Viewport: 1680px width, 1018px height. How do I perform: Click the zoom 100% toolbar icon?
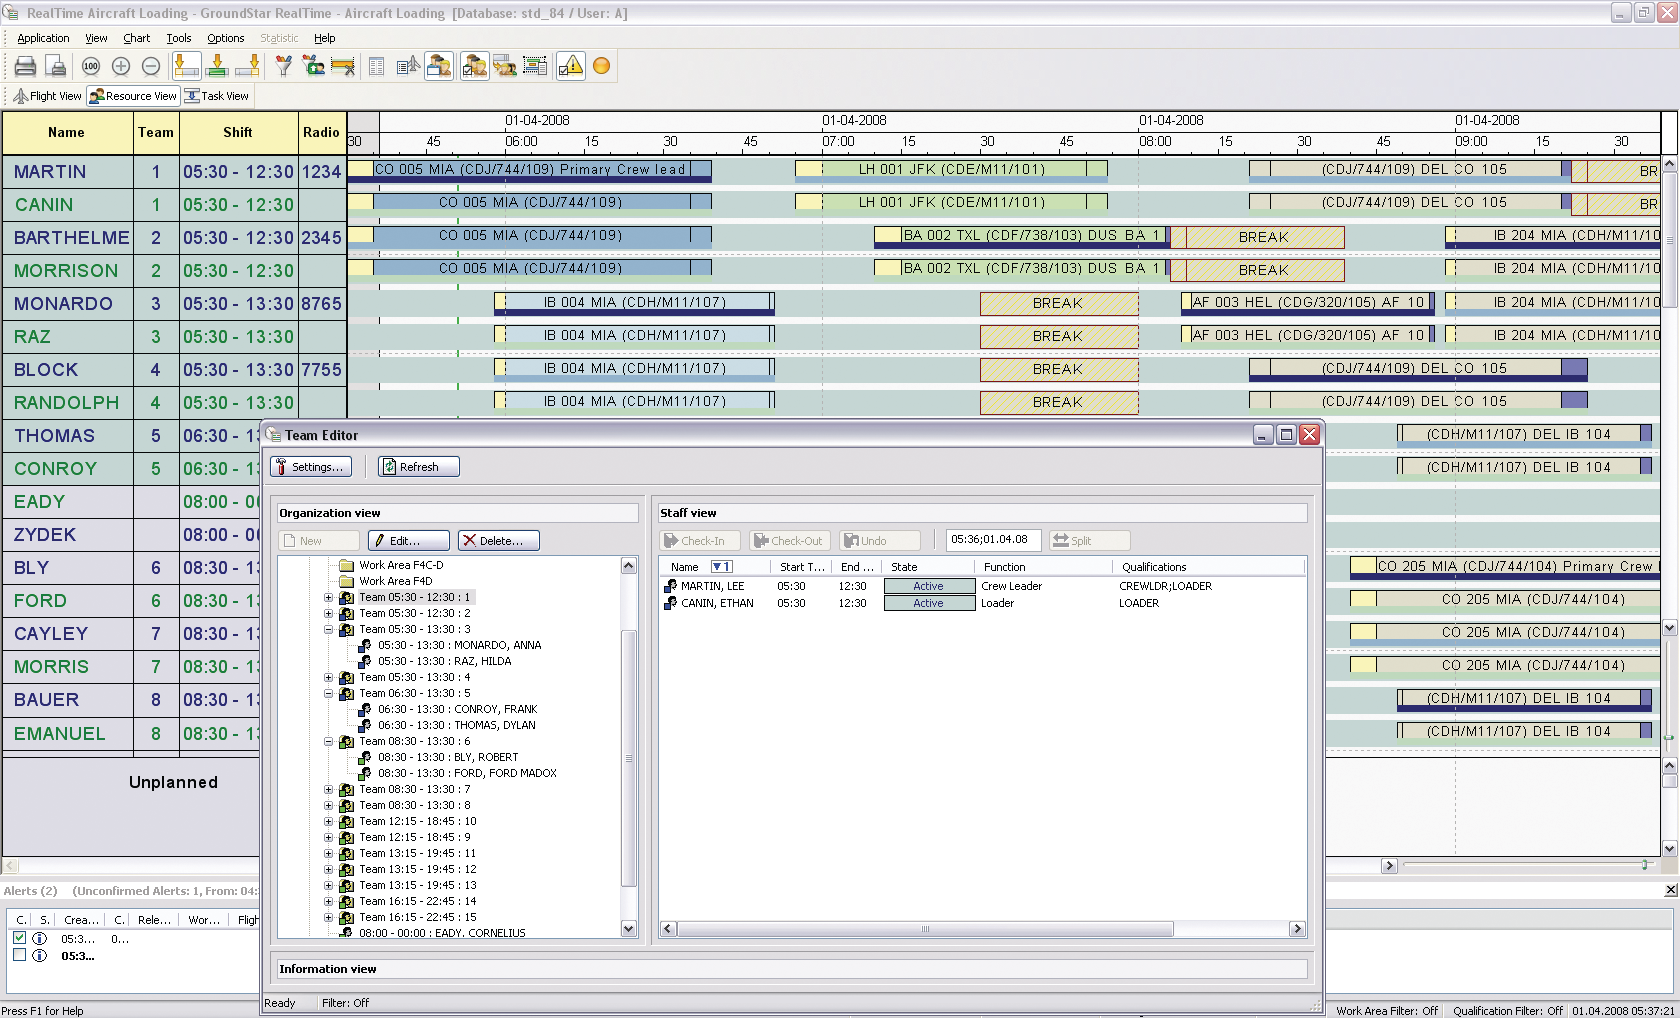pos(91,66)
